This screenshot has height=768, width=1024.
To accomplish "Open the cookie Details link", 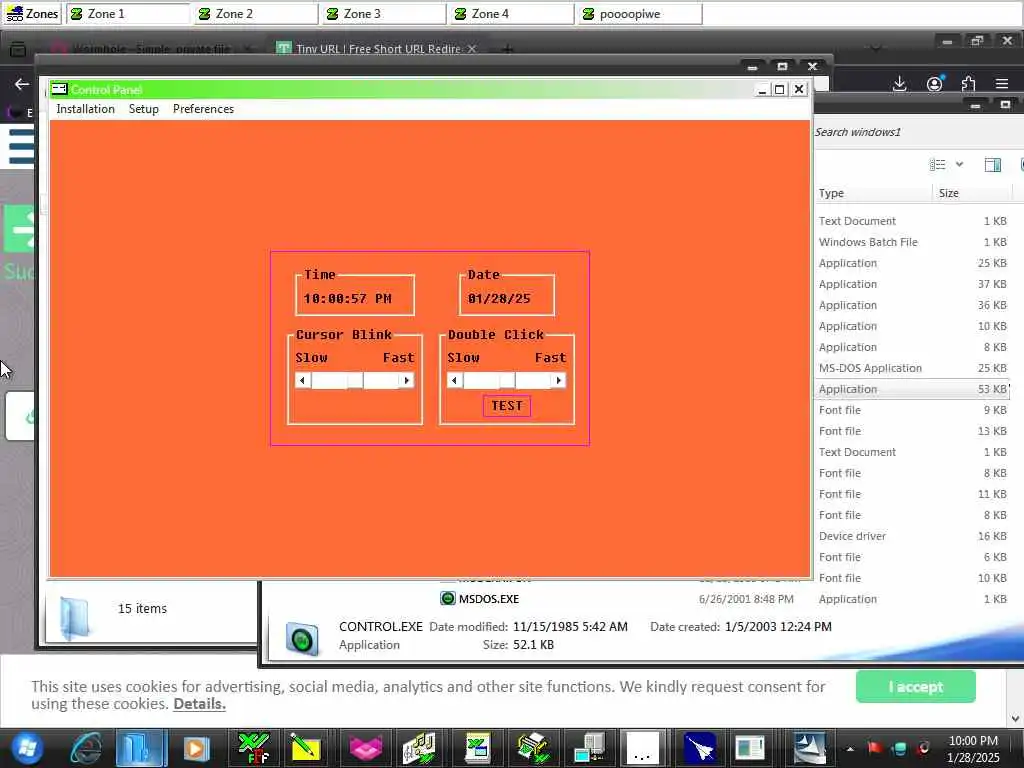I will click(x=199, y=704).
